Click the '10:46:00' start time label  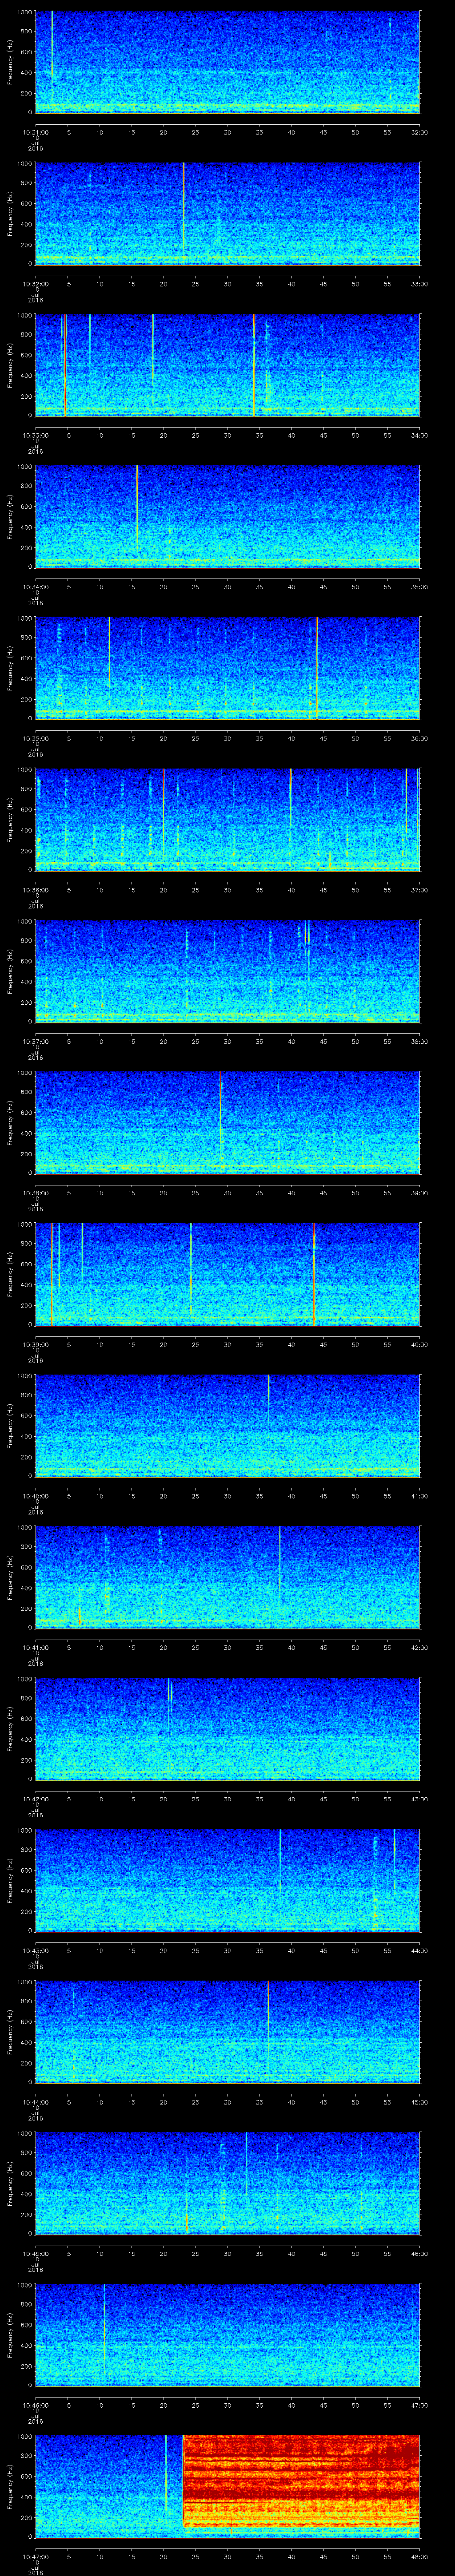tap(36, 2405)
